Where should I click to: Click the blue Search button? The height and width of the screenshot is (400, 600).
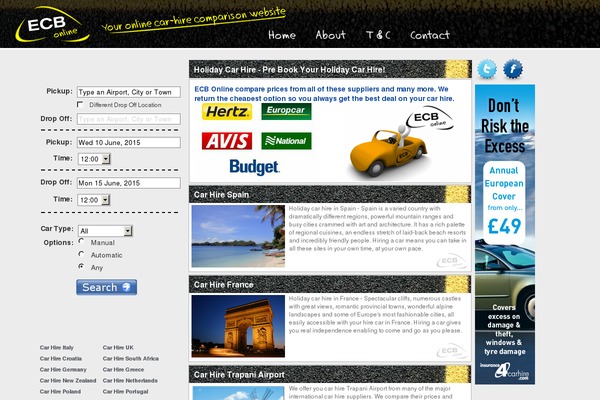[x=106, y=287]
